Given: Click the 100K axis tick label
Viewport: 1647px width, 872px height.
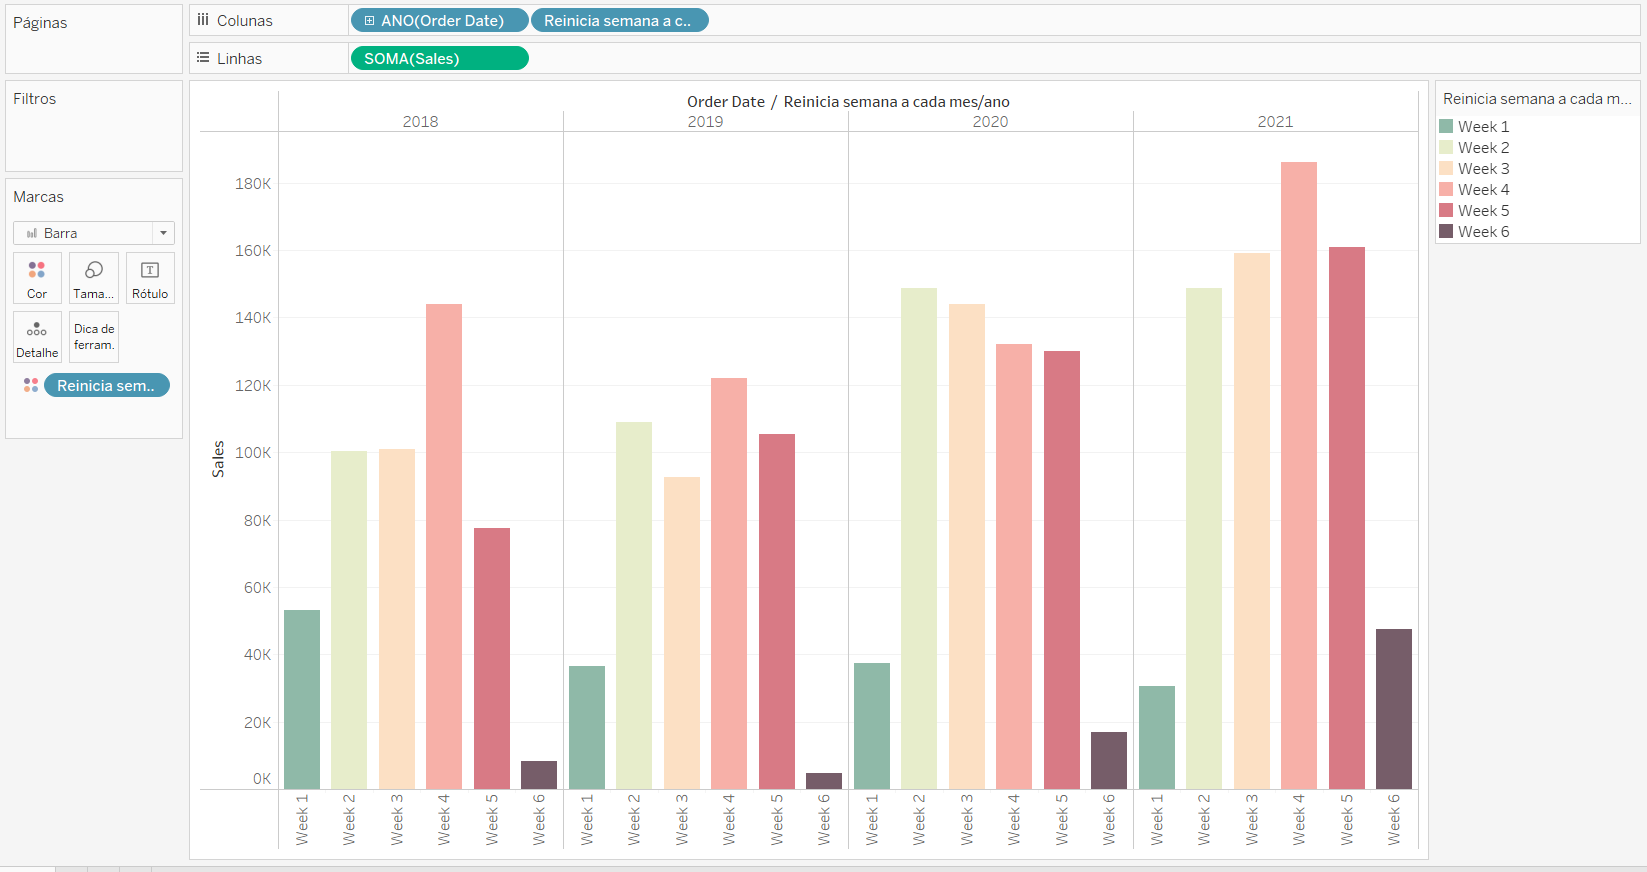Looking at the screenshot, I should pos(253,452).
